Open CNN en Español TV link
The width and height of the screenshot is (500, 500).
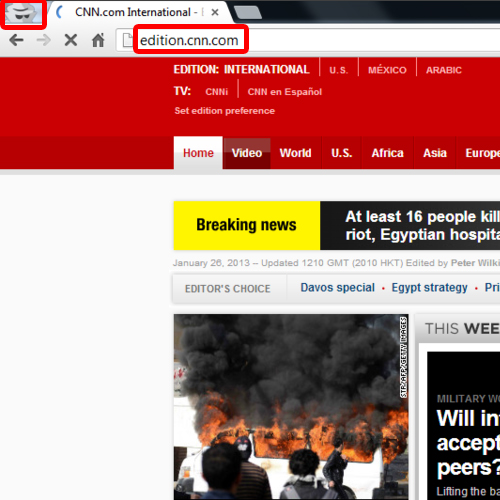(x=285, y=92)
